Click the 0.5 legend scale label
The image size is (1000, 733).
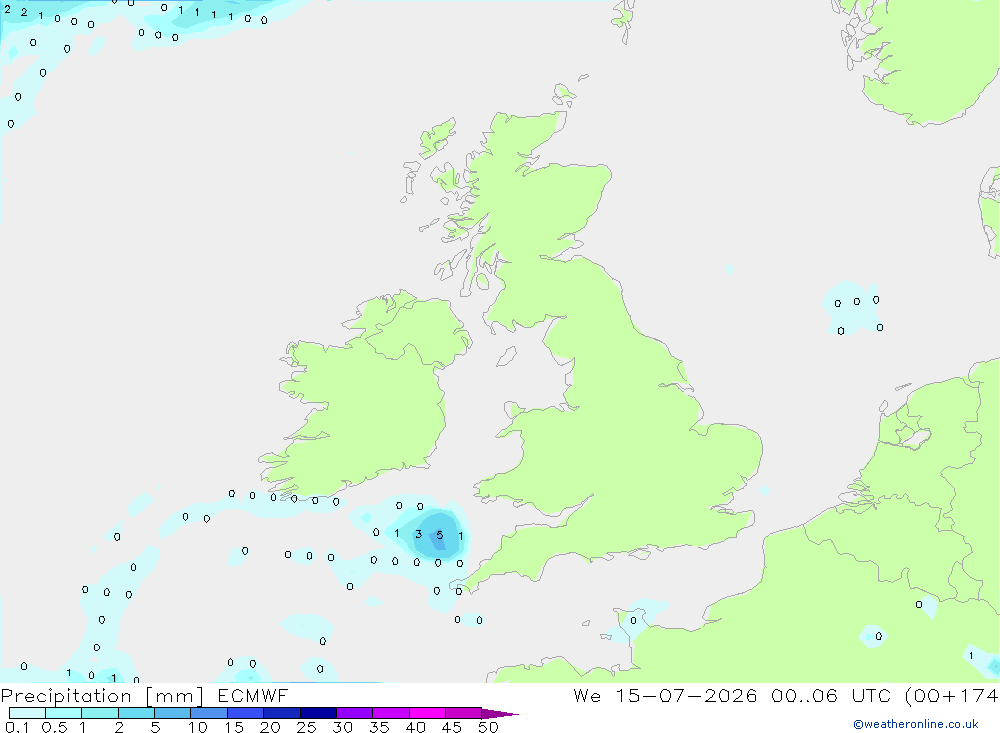54,727
